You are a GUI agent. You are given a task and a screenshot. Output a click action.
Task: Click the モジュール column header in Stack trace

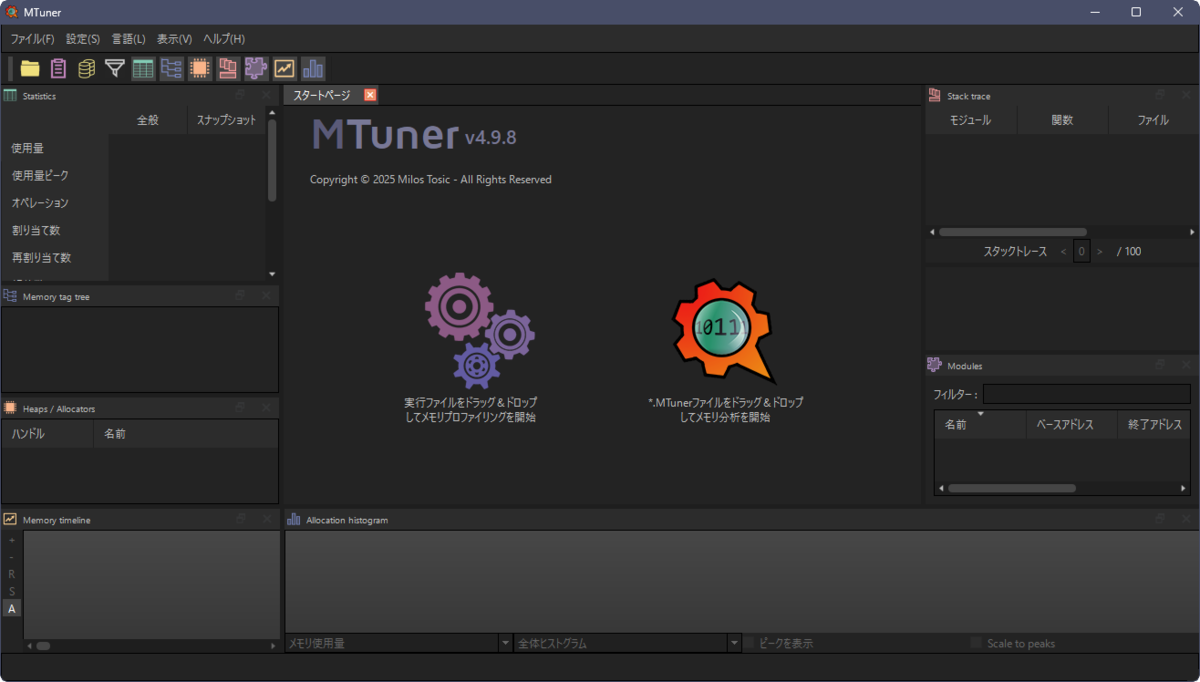click(x=970, y=120)
